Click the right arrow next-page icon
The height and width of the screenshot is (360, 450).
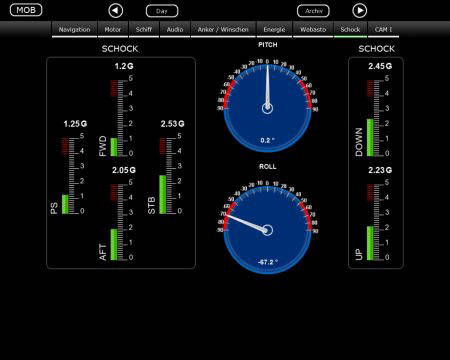pyautogui.click(x=359, y=11)
